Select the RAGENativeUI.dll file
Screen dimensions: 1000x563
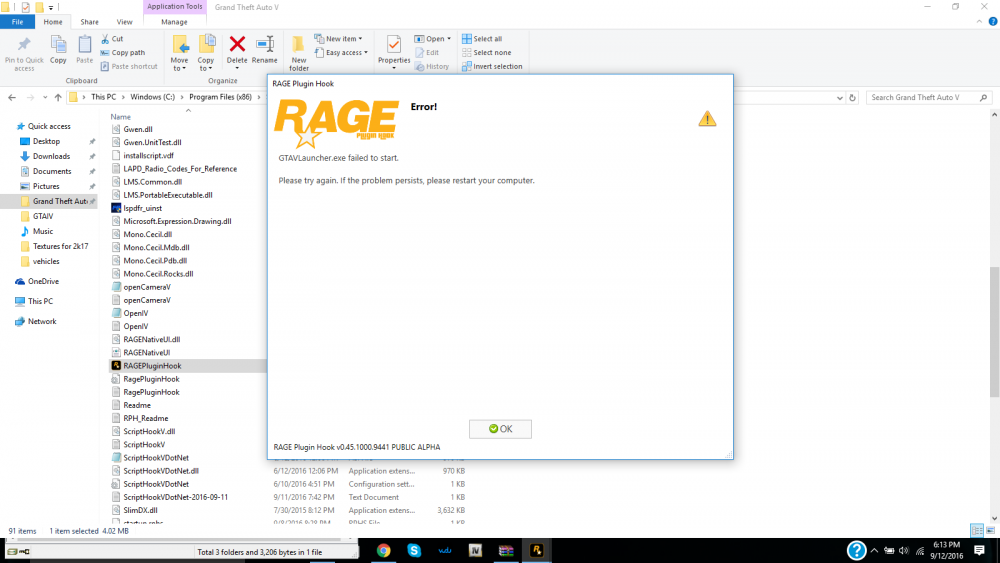(x=152, y=340)
